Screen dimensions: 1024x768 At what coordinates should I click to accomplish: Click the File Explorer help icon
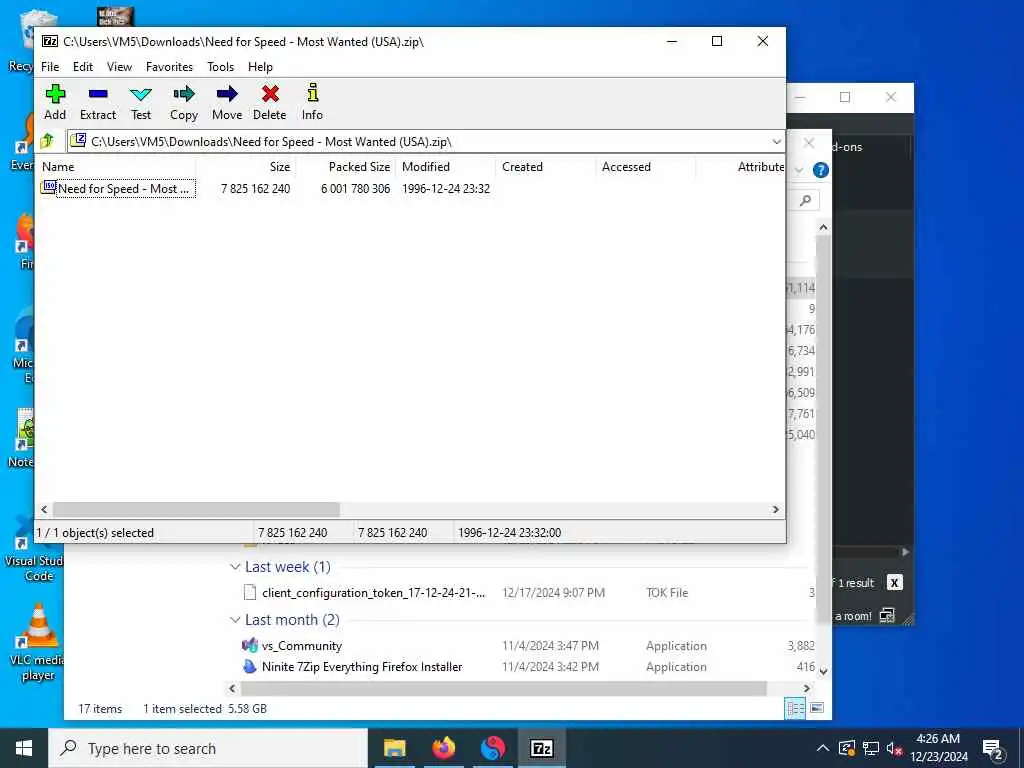point(821,170)
